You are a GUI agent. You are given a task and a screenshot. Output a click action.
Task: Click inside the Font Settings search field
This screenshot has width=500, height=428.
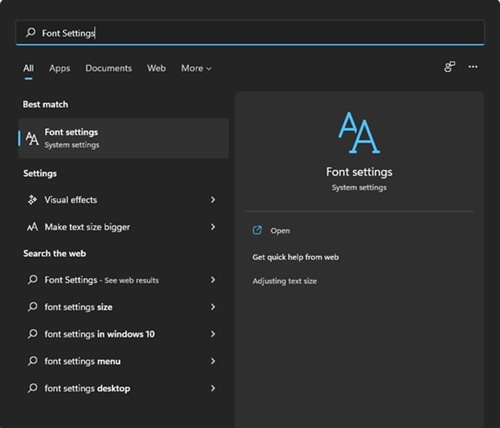click(x=250, y=33)
